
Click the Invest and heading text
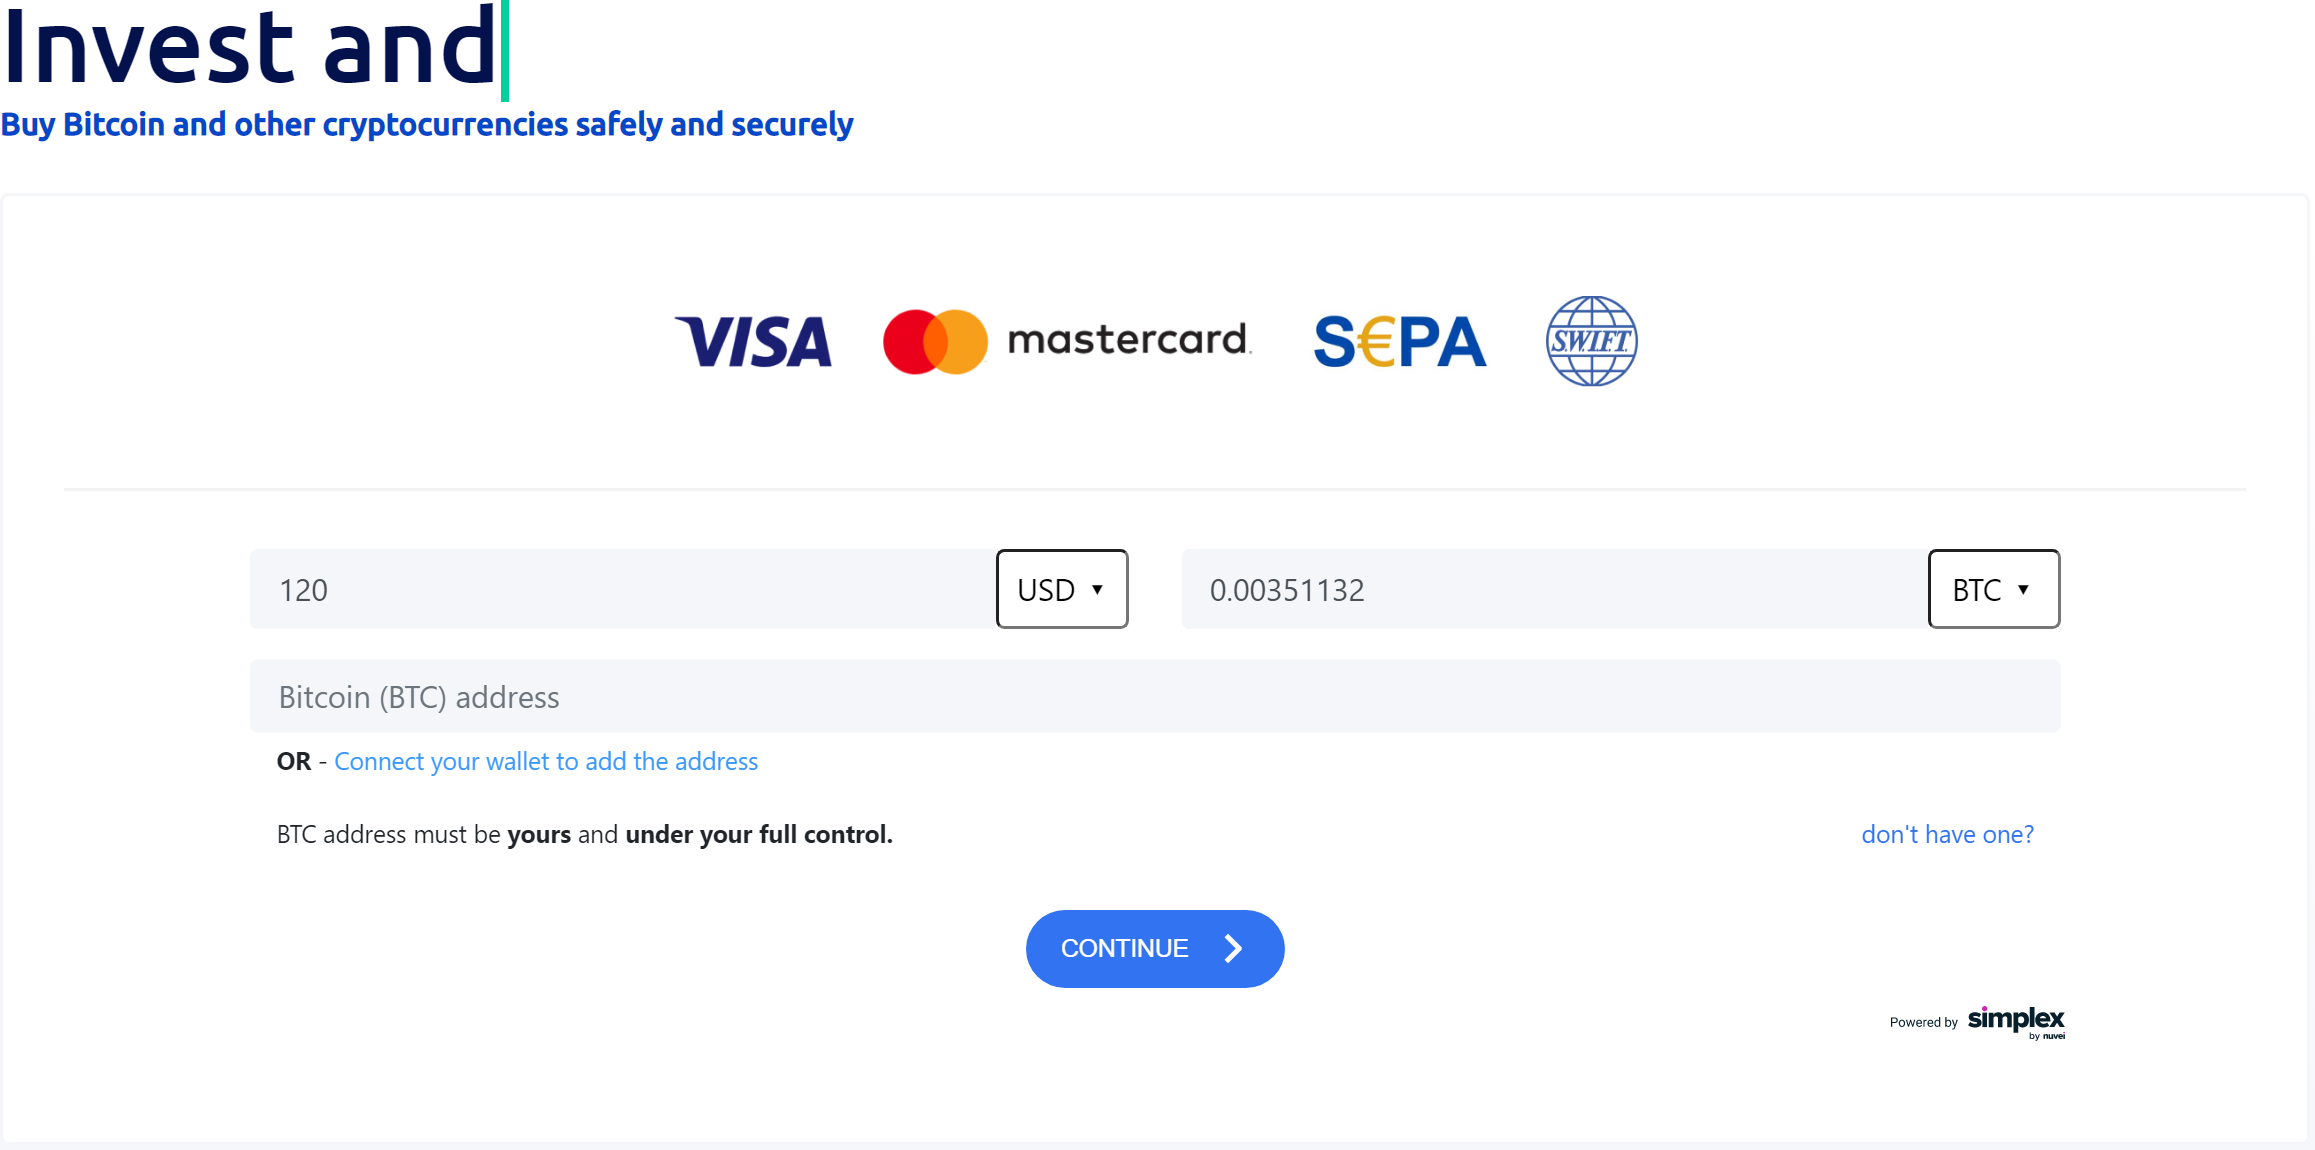(x=250, y=46)
